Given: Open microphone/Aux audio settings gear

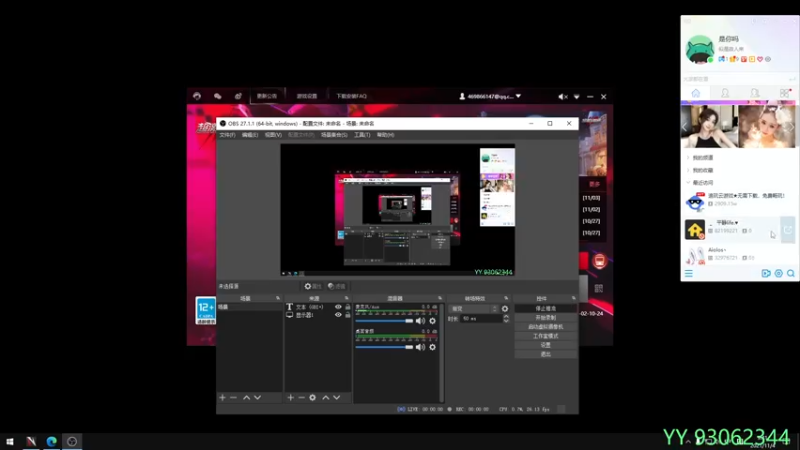Looking at the screenshot, I should [x=433, y=321].
